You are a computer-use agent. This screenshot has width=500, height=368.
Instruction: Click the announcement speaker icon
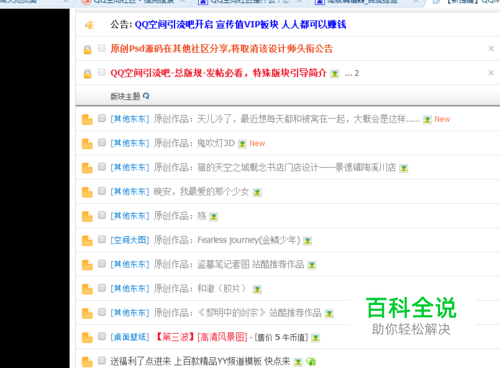(x=90, y=25)
